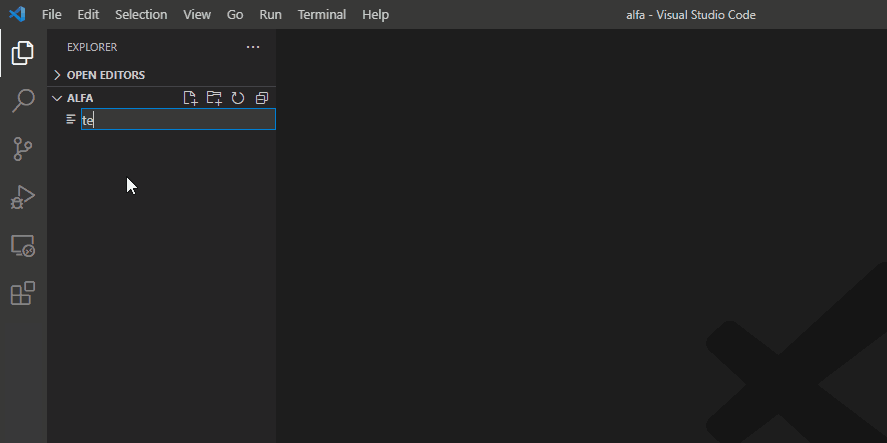This screenshot has height=443, width=887.
Task: Collapse all folders in Explorer
Action: (262, 98)
